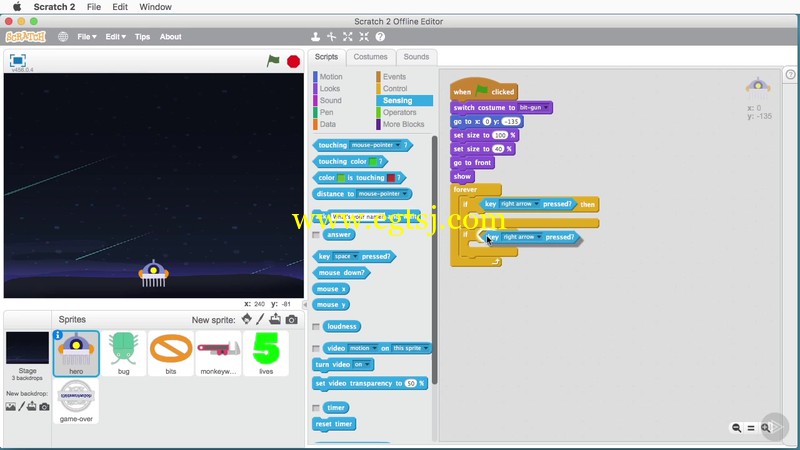Toggle the video motion reporter checkbox
The height and width of the screenshot is (450, 800).
316,348
